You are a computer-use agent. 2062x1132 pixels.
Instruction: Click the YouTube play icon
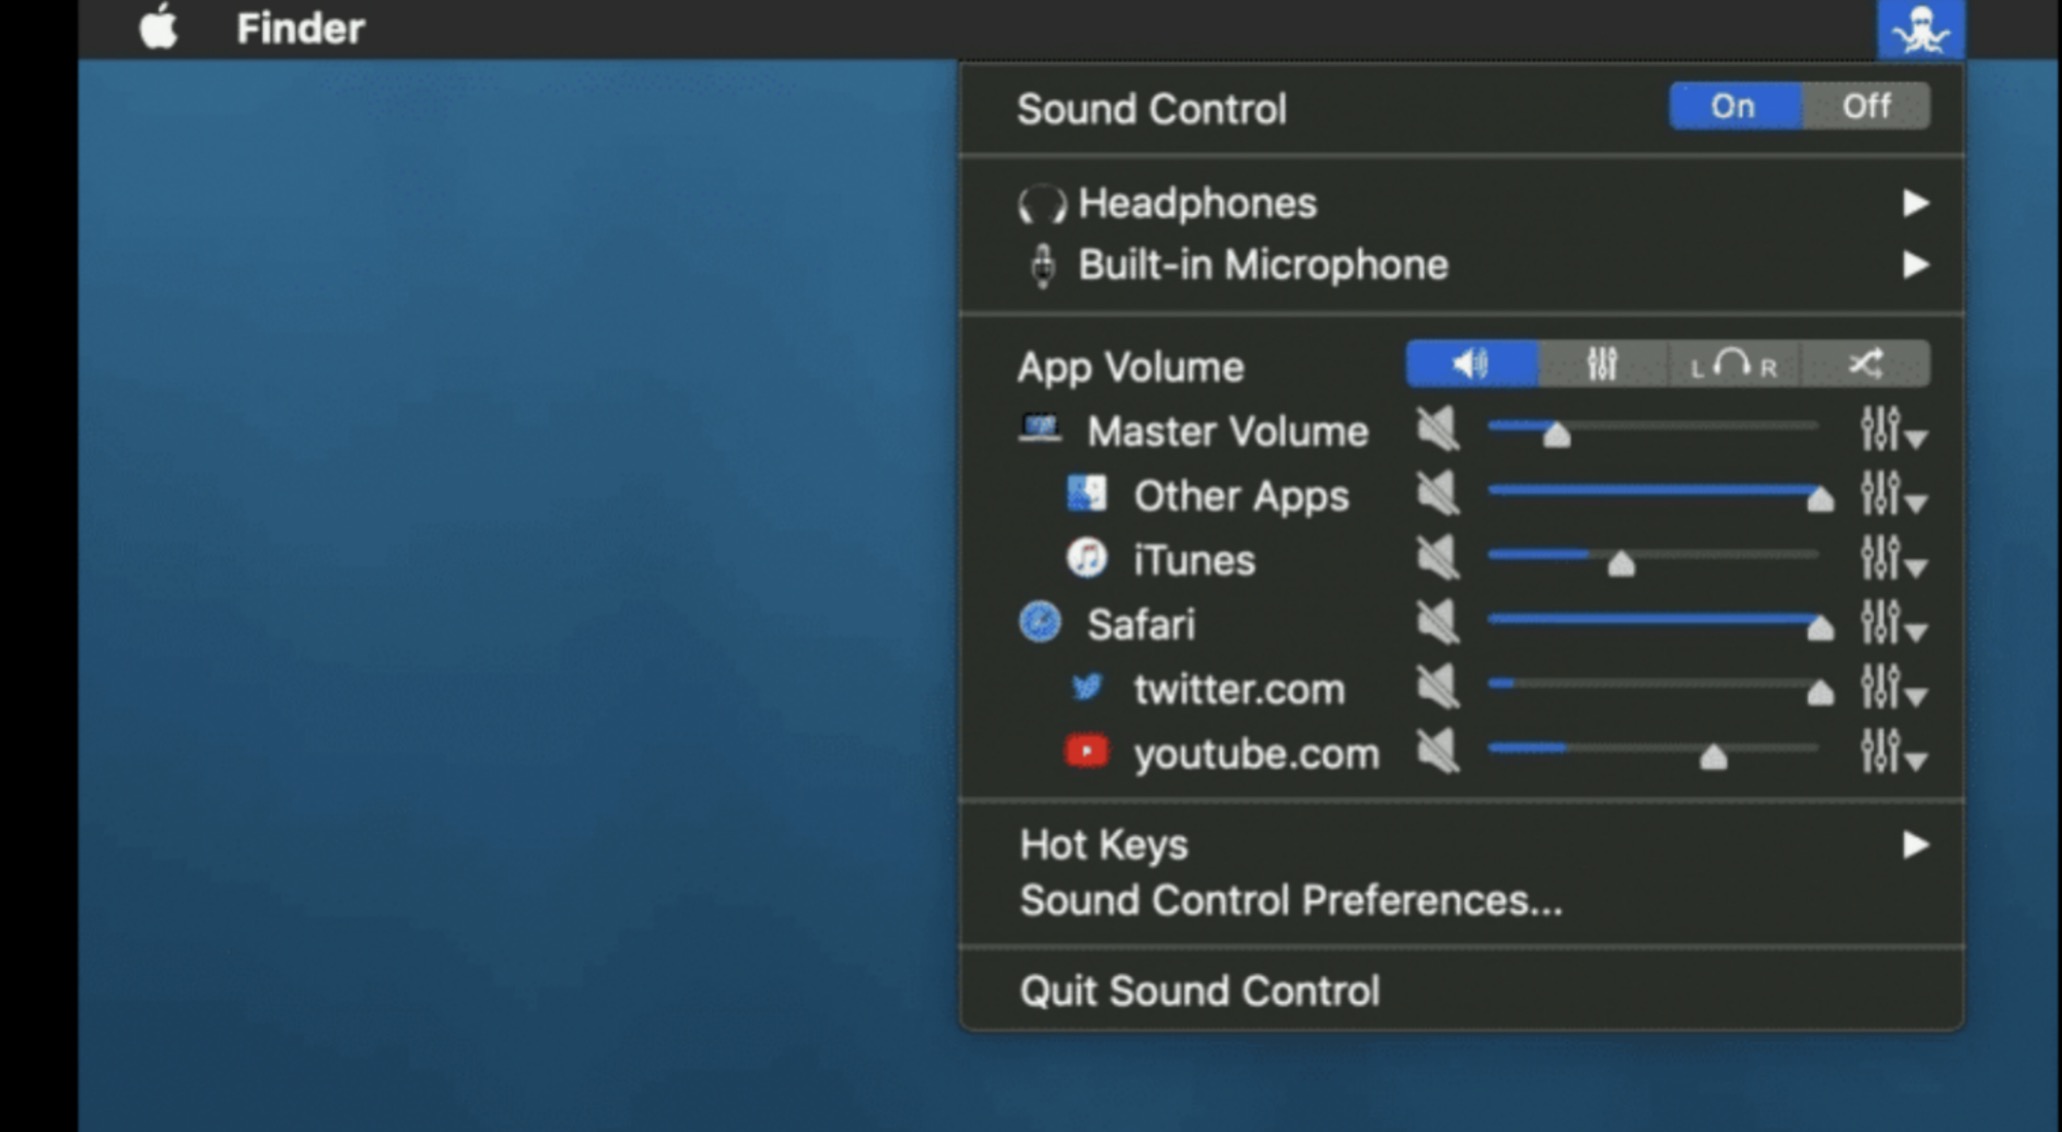[1087, 751]
